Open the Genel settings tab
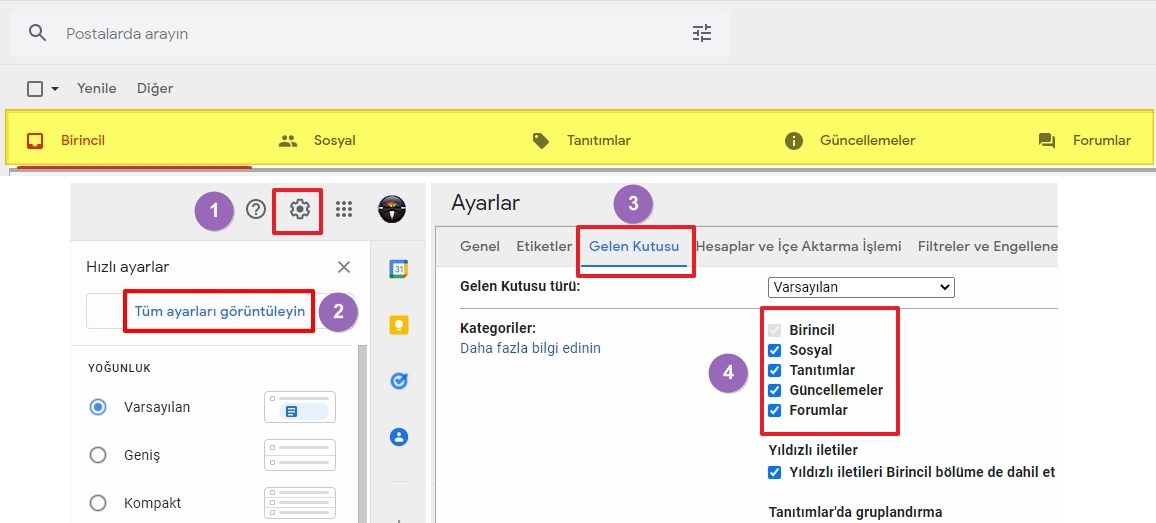1156x523 pixels. [480, 246]
